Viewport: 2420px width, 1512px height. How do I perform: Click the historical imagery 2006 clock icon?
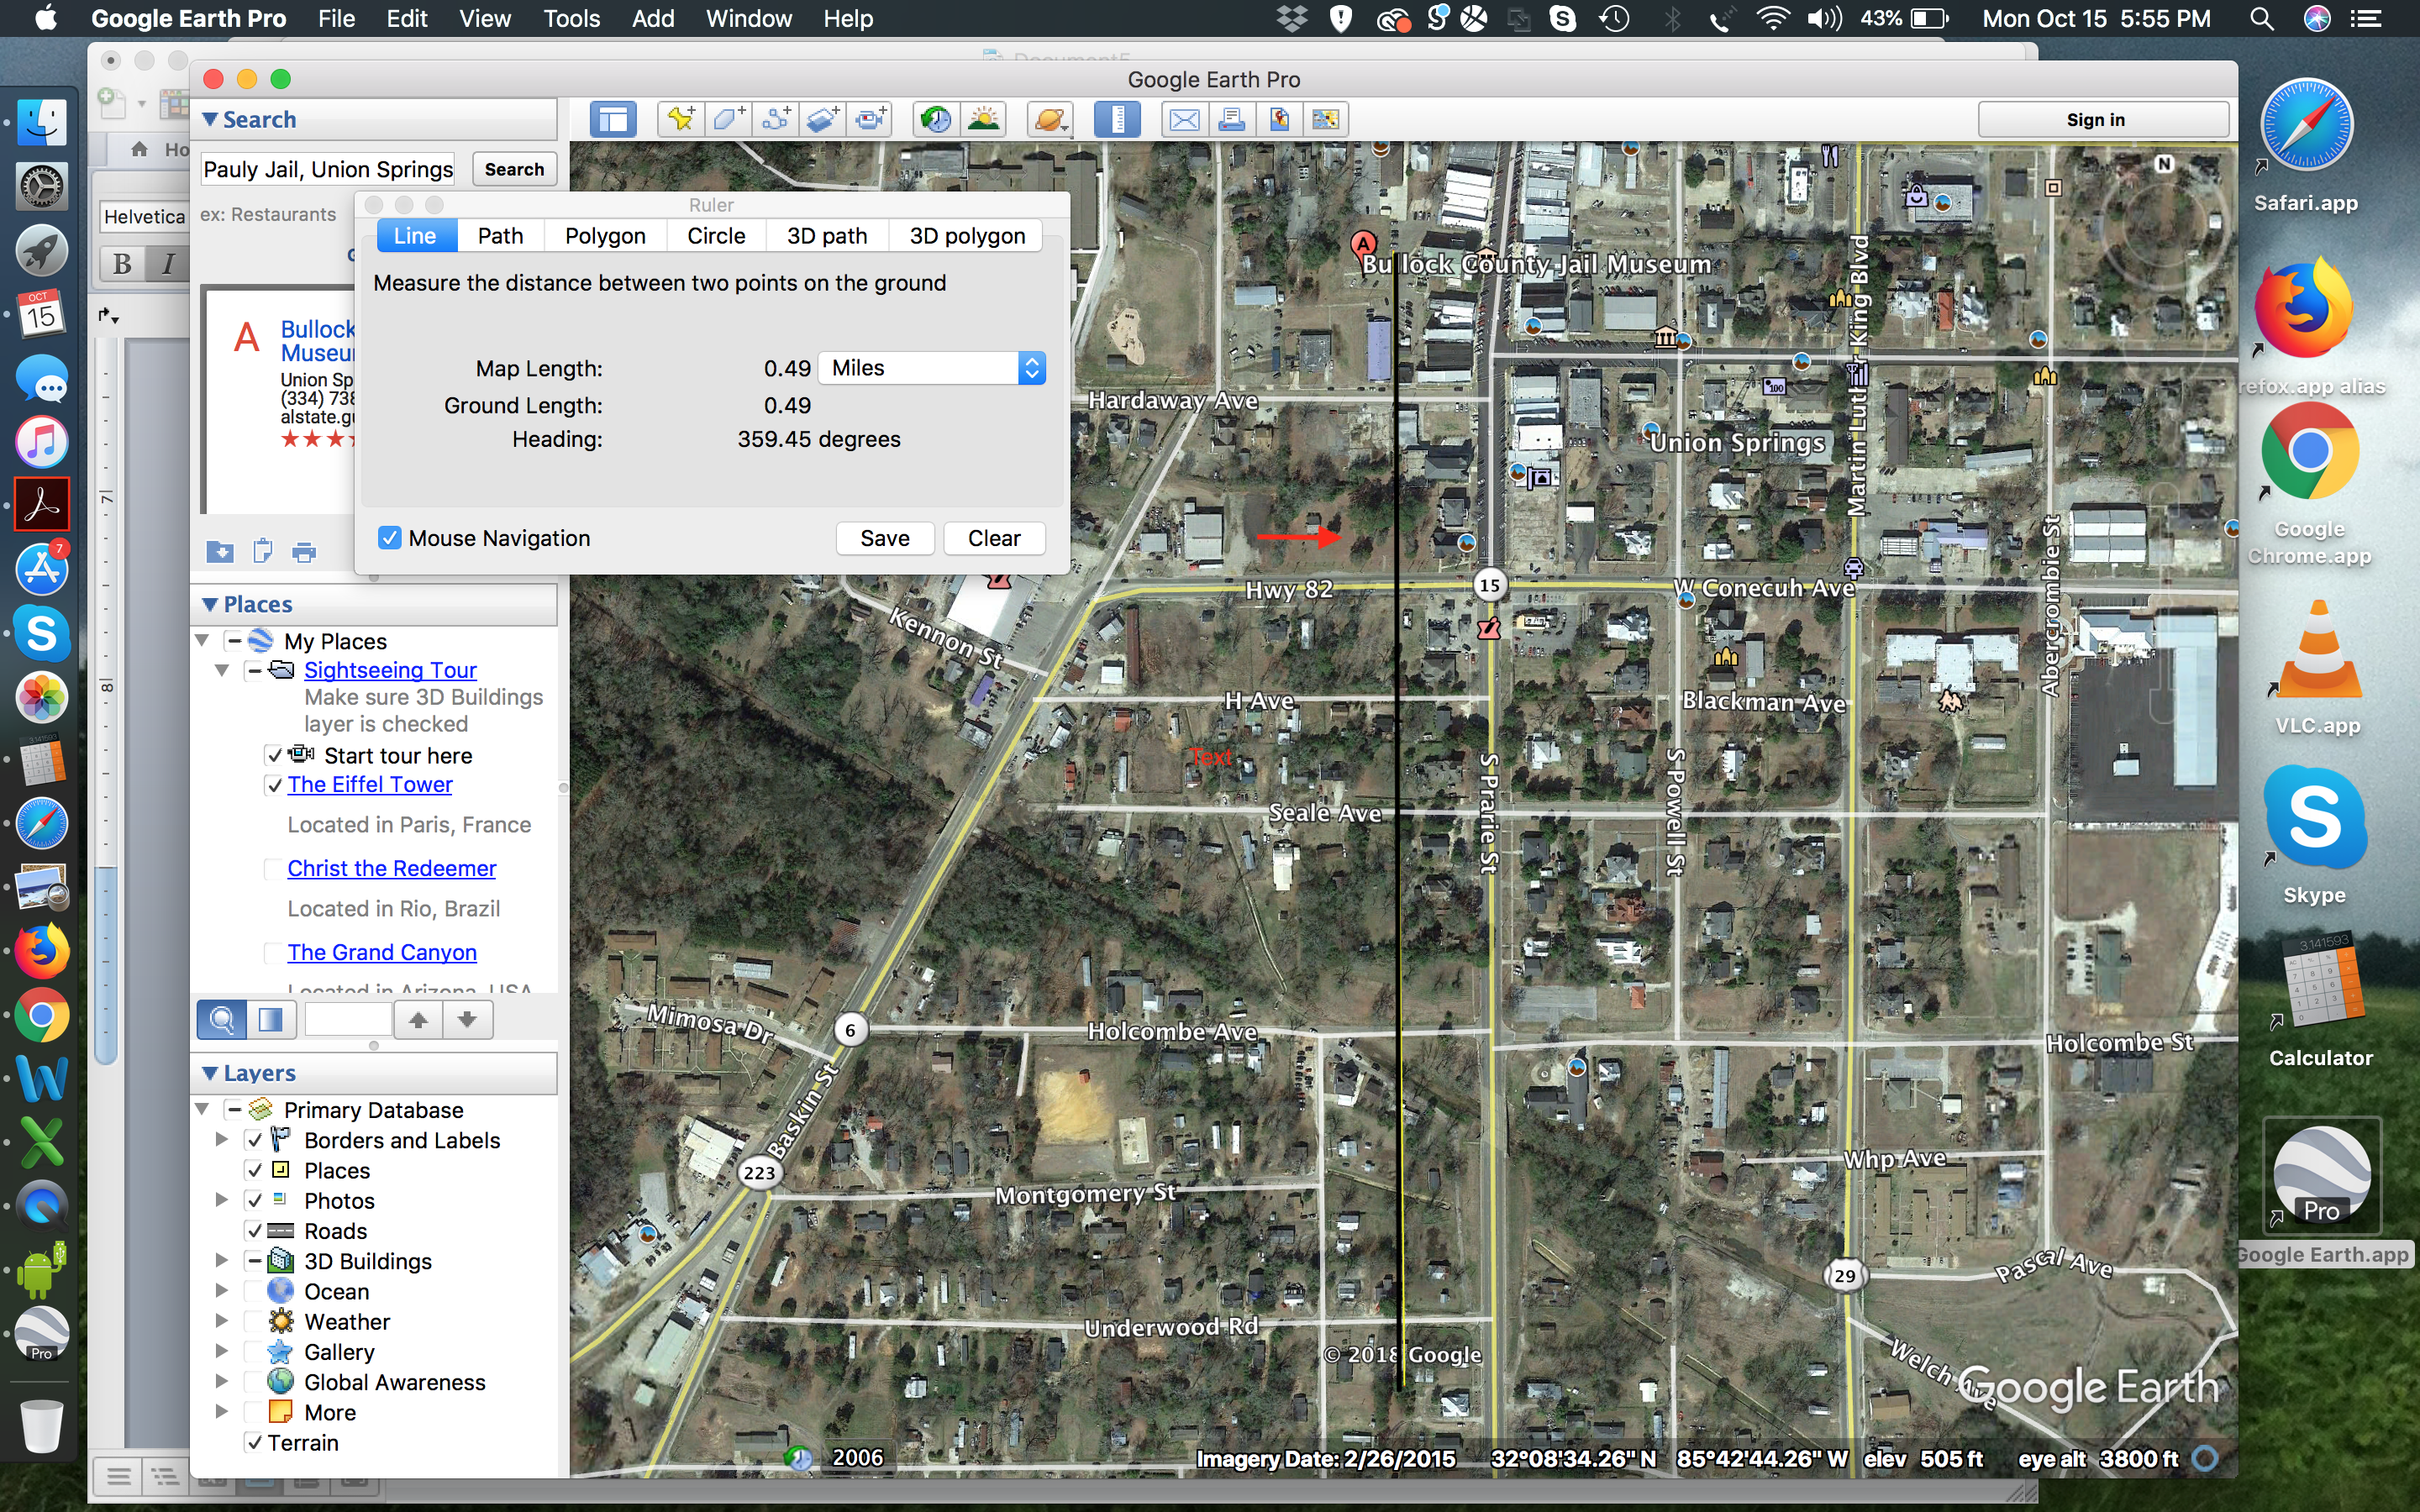pos(798,1458)
